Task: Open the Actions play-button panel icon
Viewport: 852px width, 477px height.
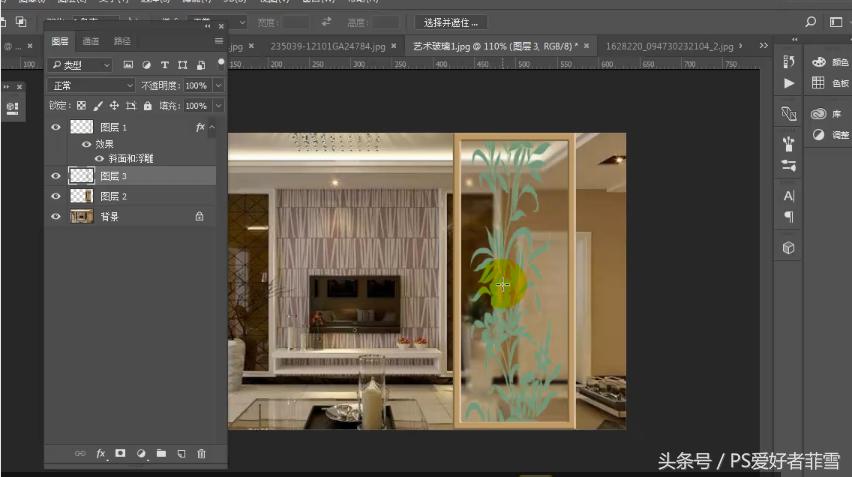Action: (789, 83)
